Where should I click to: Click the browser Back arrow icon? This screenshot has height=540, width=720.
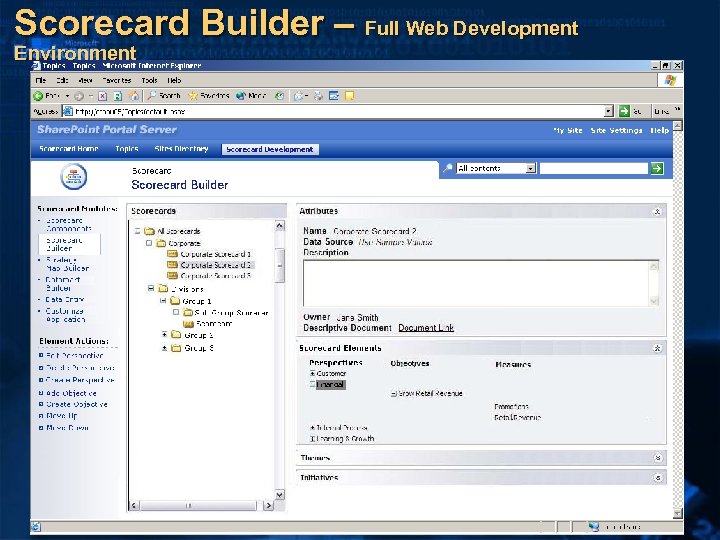point(38,96)
